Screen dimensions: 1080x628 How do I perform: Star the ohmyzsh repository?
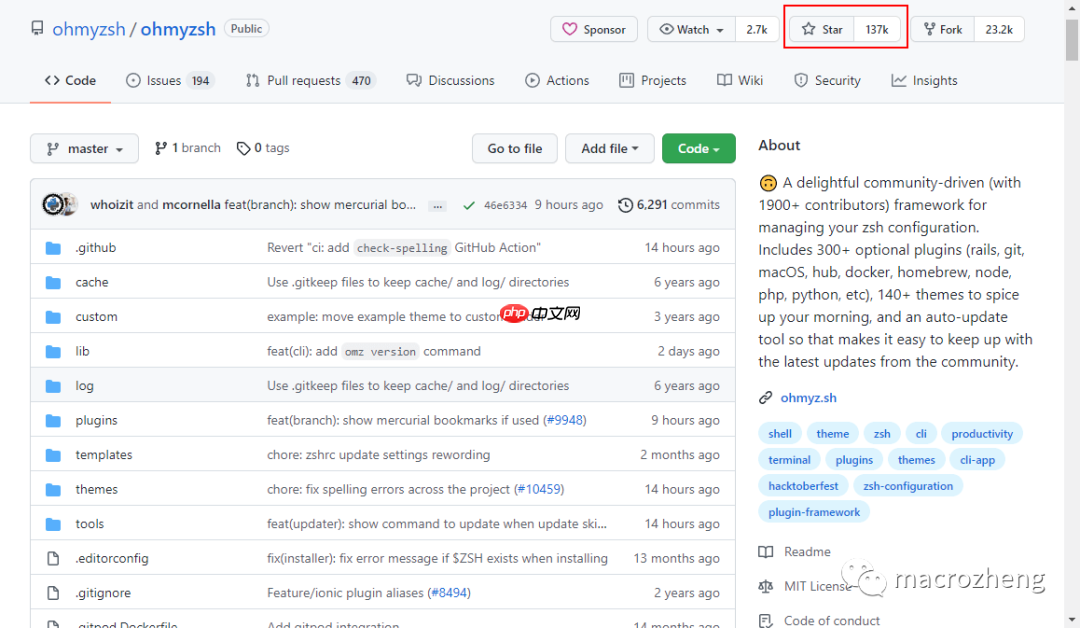tap(822, 30)
